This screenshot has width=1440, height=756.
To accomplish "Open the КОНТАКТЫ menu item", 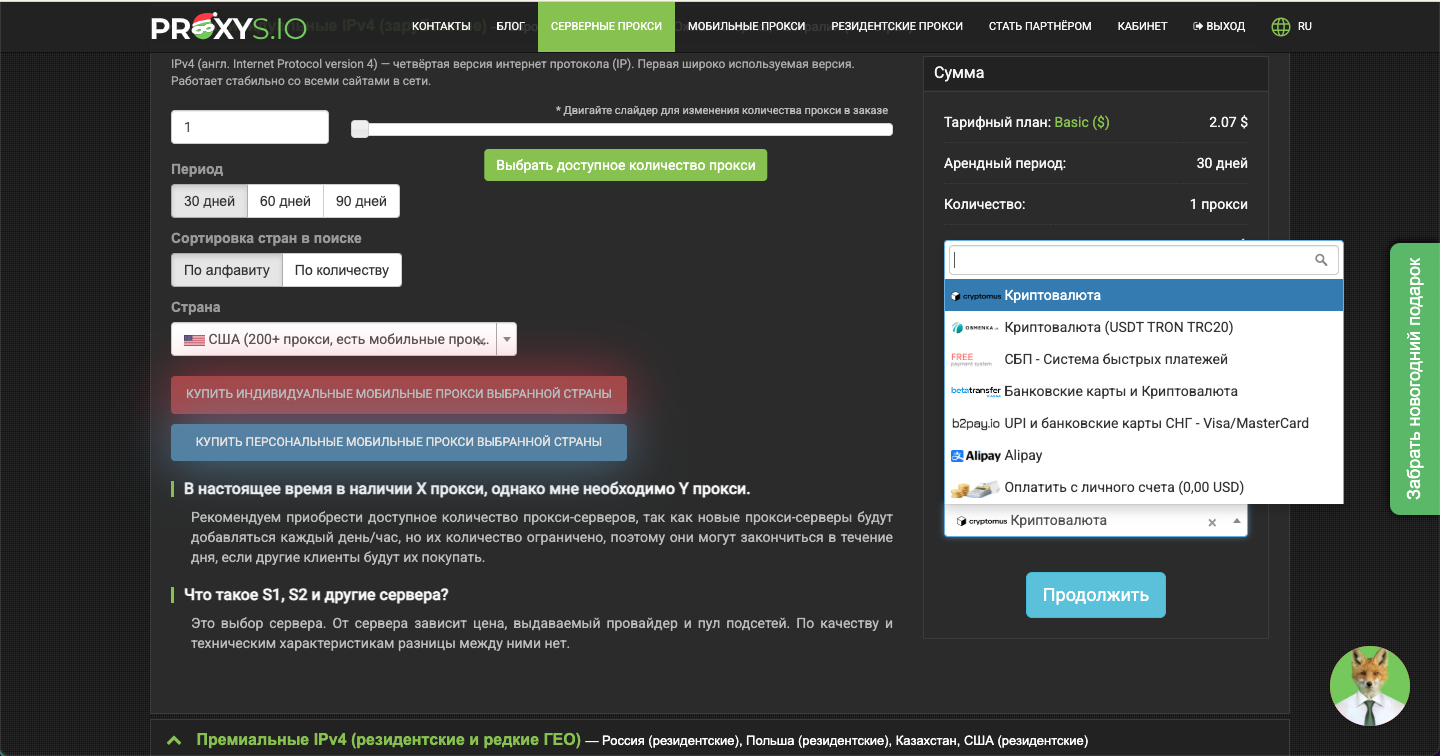I will point(441,27).
